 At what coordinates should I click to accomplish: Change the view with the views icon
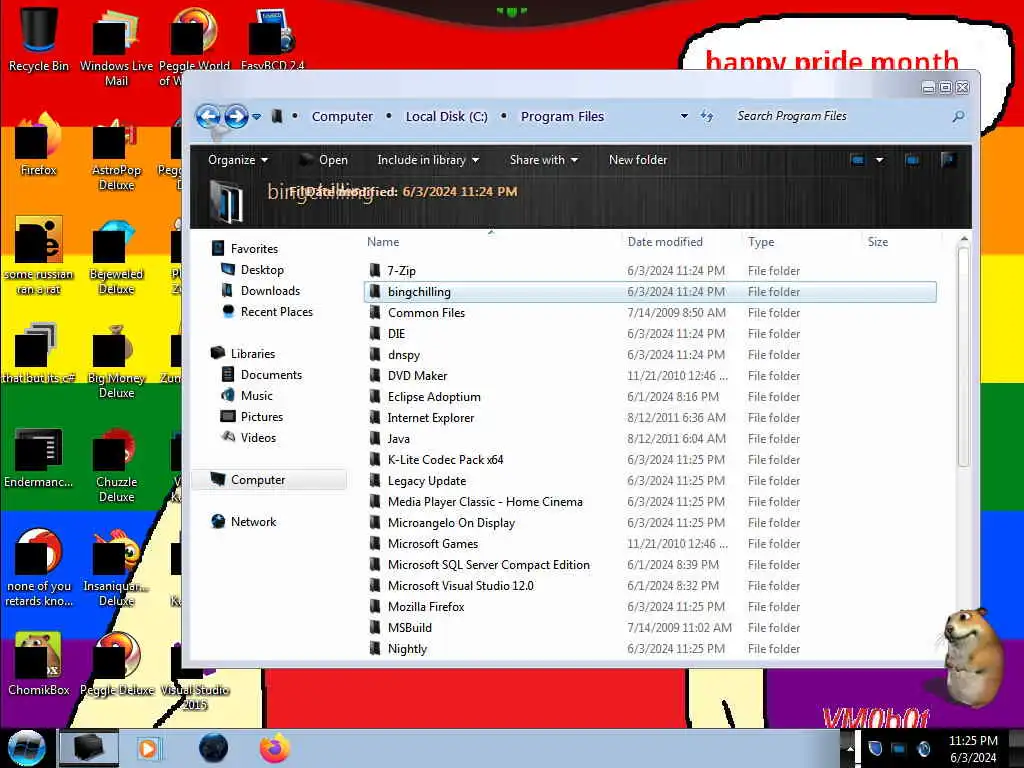click(857, 160)
